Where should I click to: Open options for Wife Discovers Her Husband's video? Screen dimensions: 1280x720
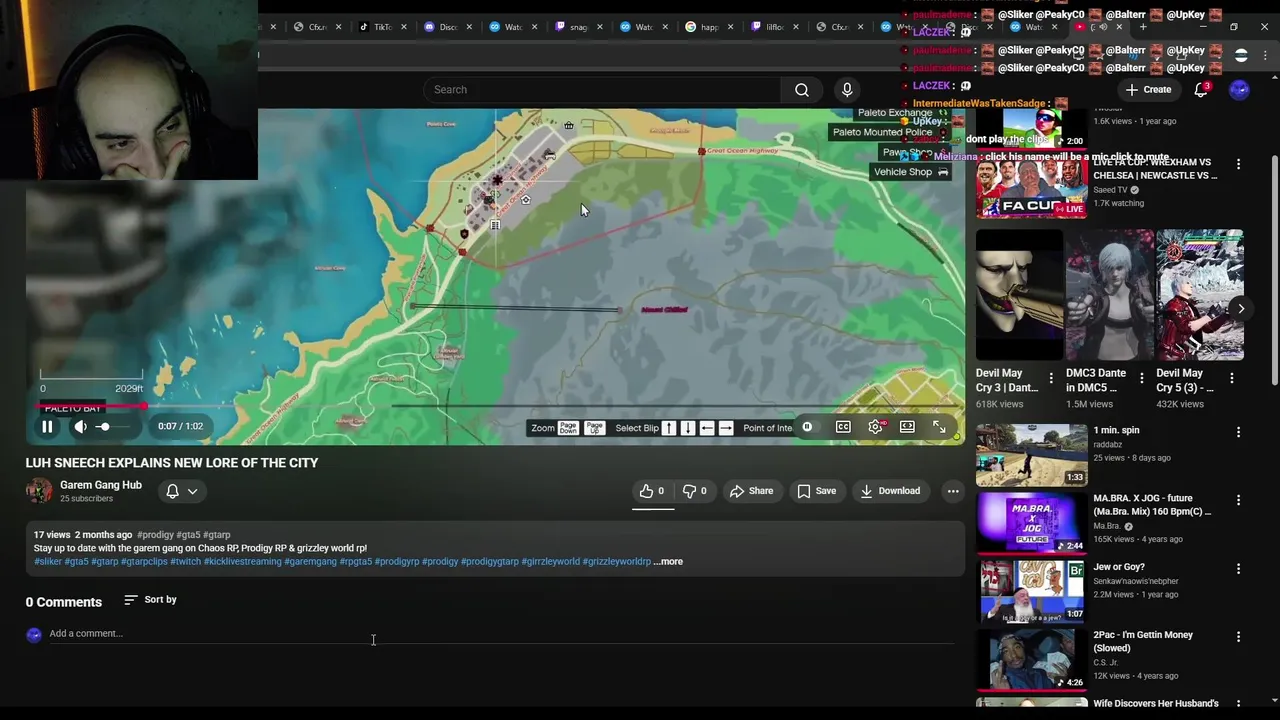coord(1238,704)
